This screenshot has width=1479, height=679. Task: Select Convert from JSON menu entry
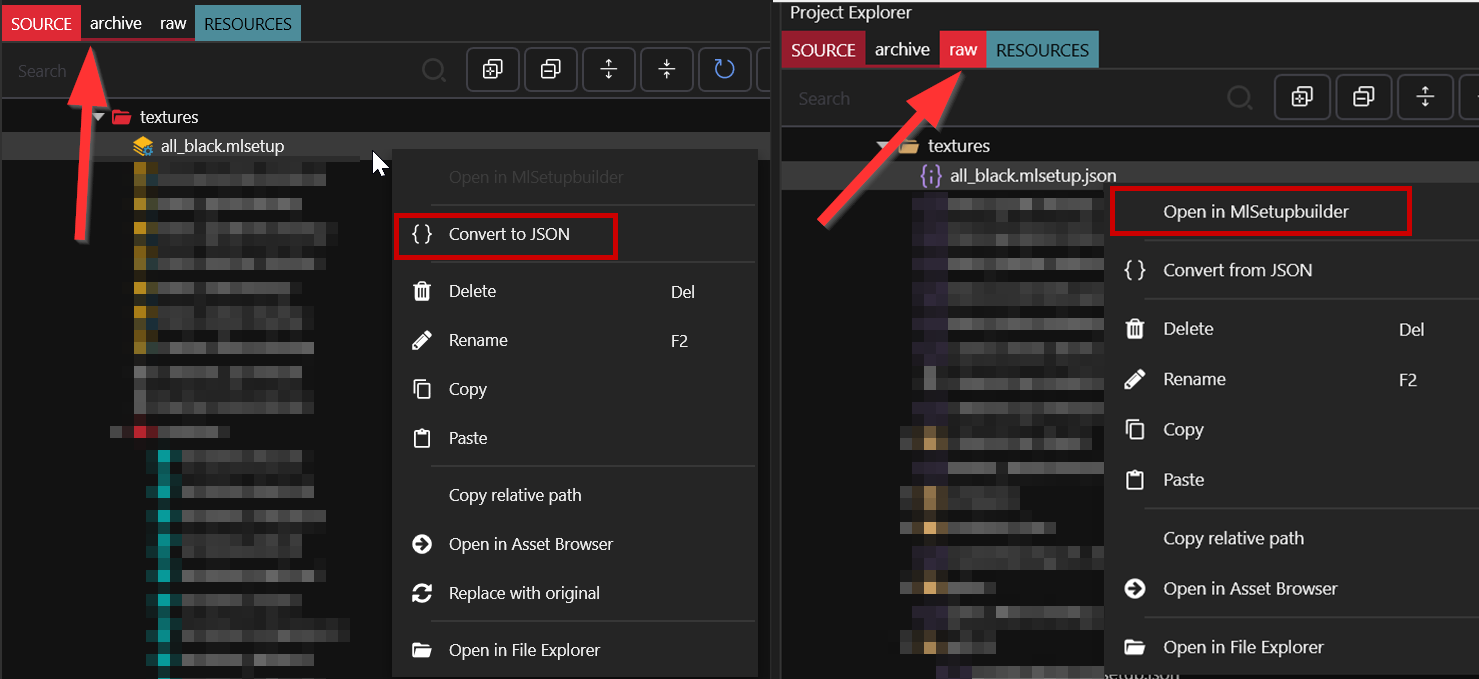pyautogui.click(x=1237, y=270)
